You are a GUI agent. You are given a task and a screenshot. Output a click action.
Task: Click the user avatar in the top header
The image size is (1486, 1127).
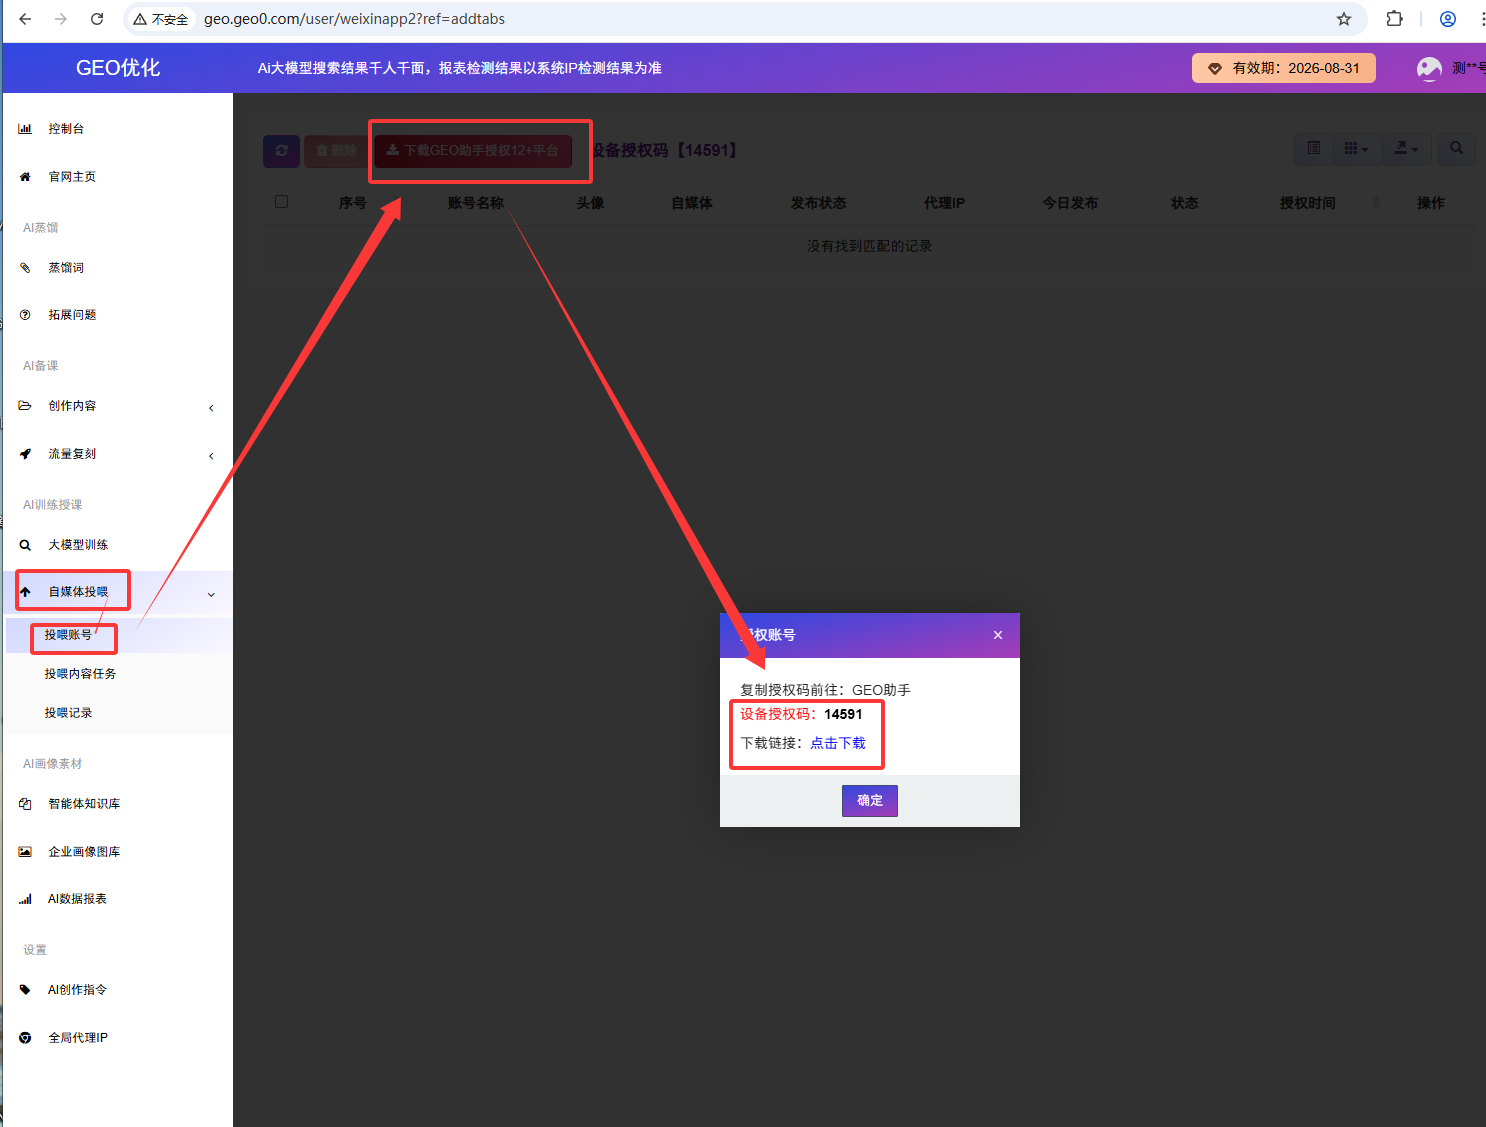point(1429,68)
